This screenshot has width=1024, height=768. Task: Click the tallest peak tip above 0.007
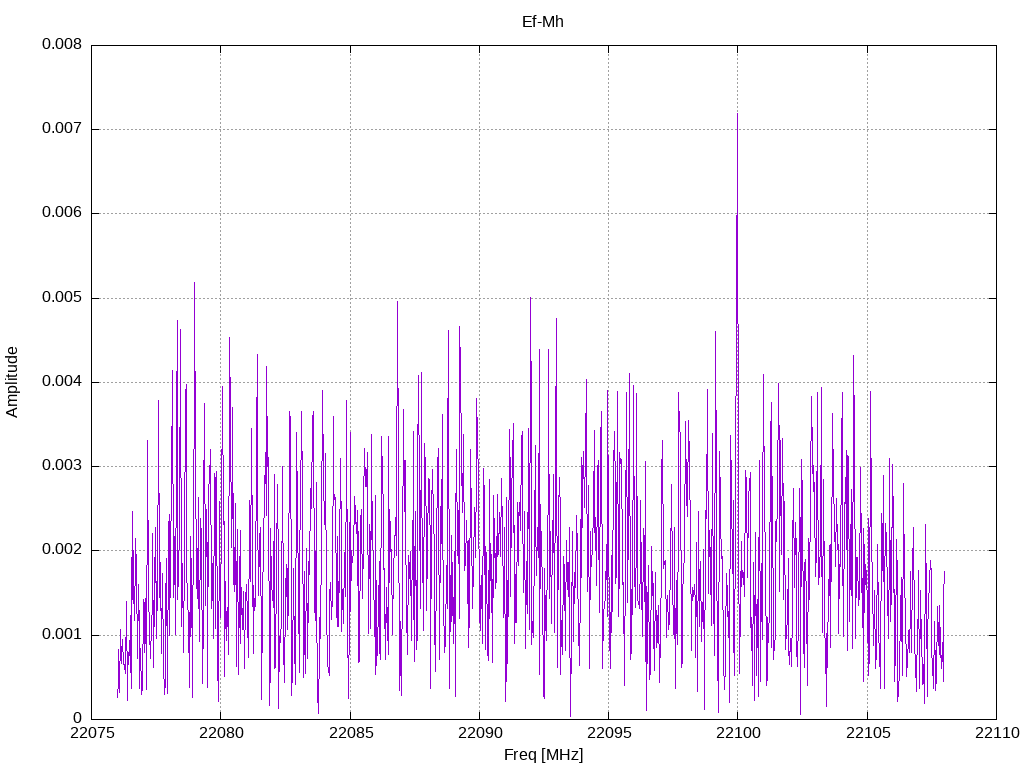(x=737, y=114)
